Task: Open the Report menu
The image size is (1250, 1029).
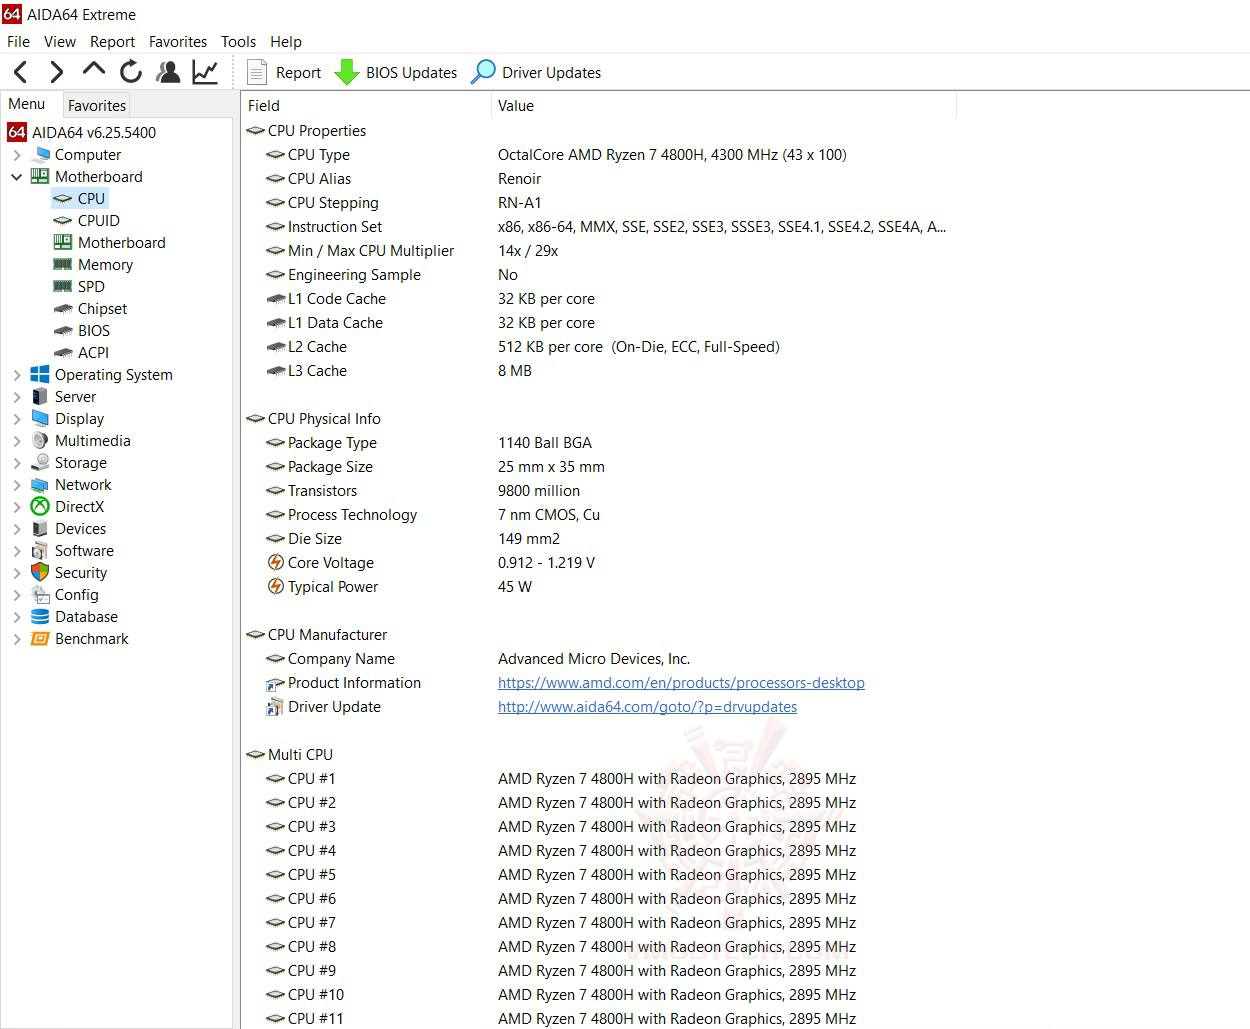Action: 112,42
